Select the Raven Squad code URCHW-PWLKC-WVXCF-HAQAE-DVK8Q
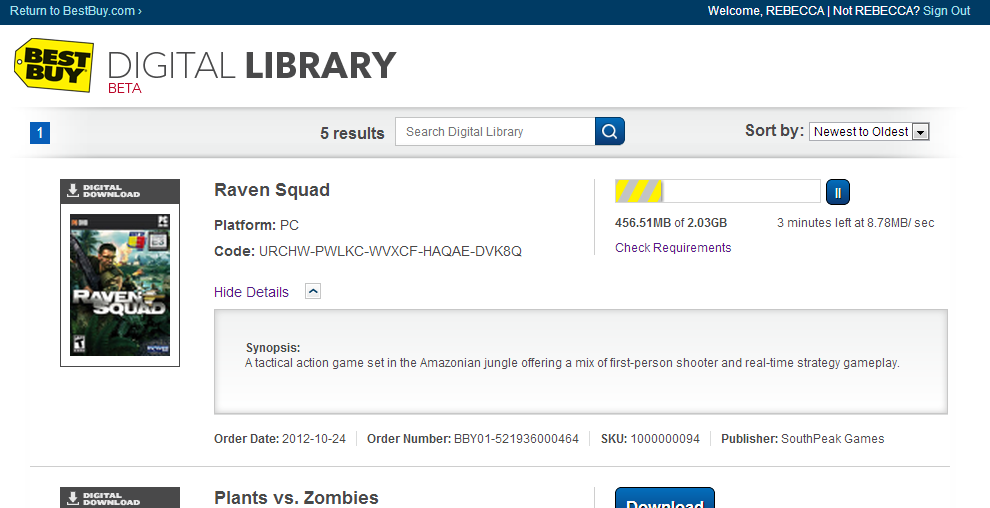The width and height of the screenshot is (990, 508). click(390, 251)
